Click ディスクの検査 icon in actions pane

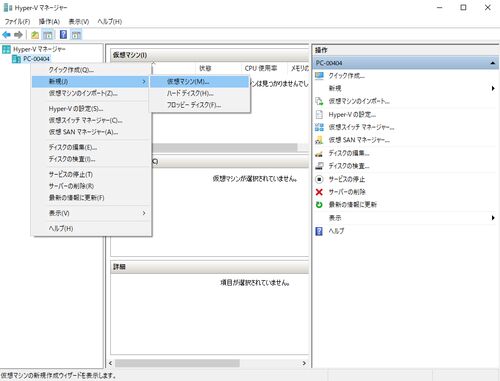[319, 166]
